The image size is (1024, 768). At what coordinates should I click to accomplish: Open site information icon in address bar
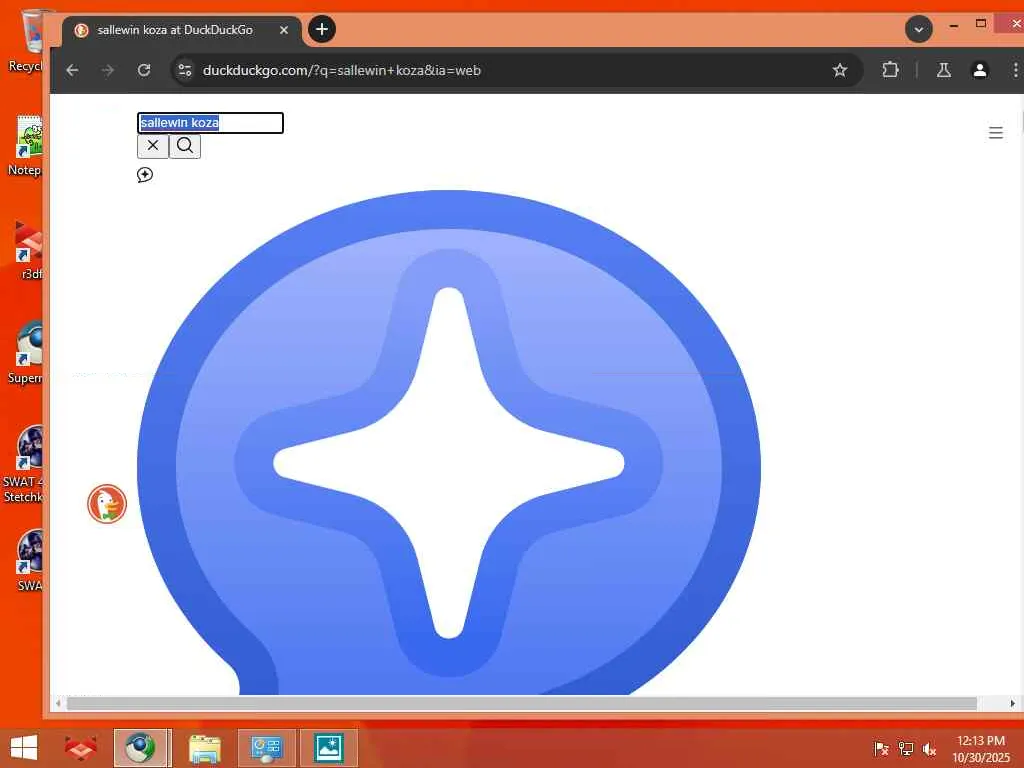click(x=185, y=71)
